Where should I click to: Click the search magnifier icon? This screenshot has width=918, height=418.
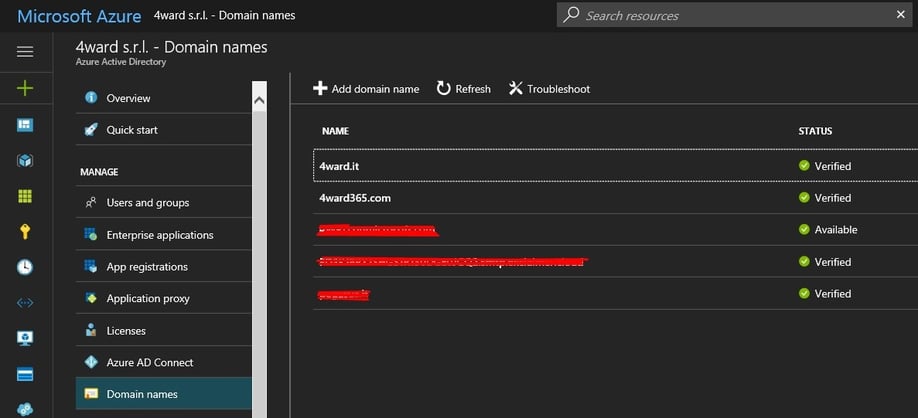click(x=571, y=15)
